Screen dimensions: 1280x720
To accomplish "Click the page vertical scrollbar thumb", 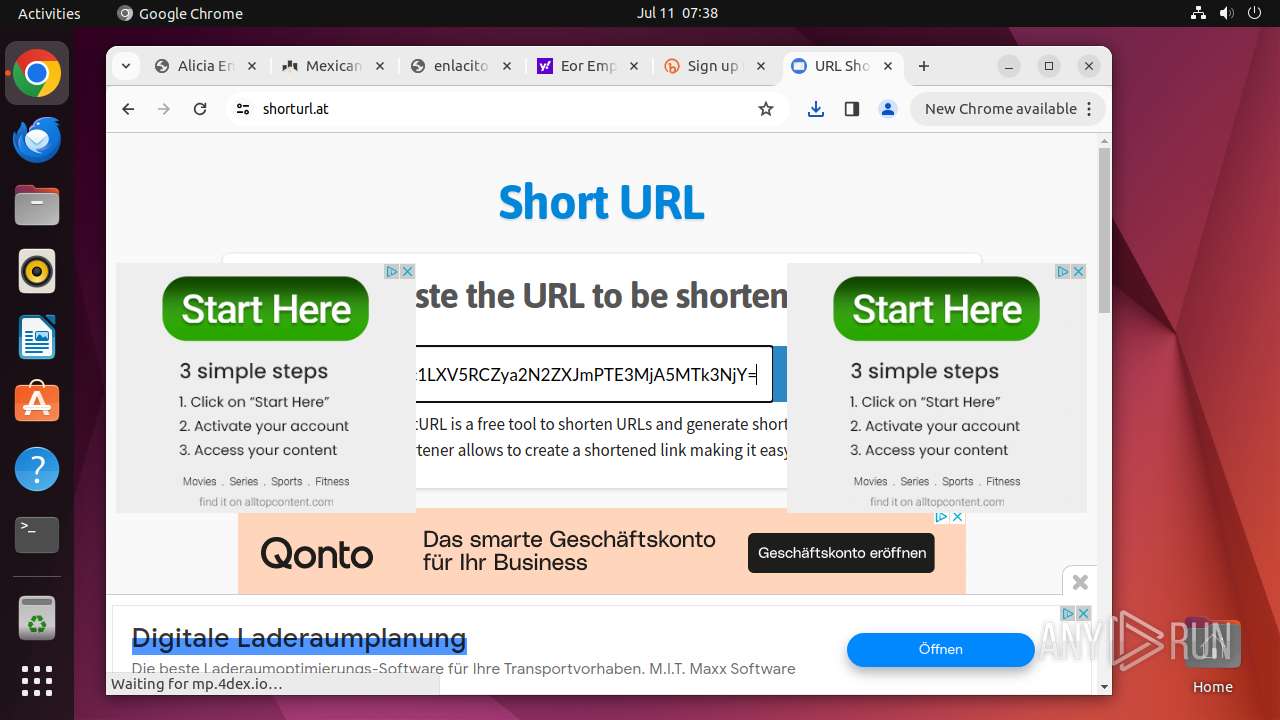I will [1104, 230].
